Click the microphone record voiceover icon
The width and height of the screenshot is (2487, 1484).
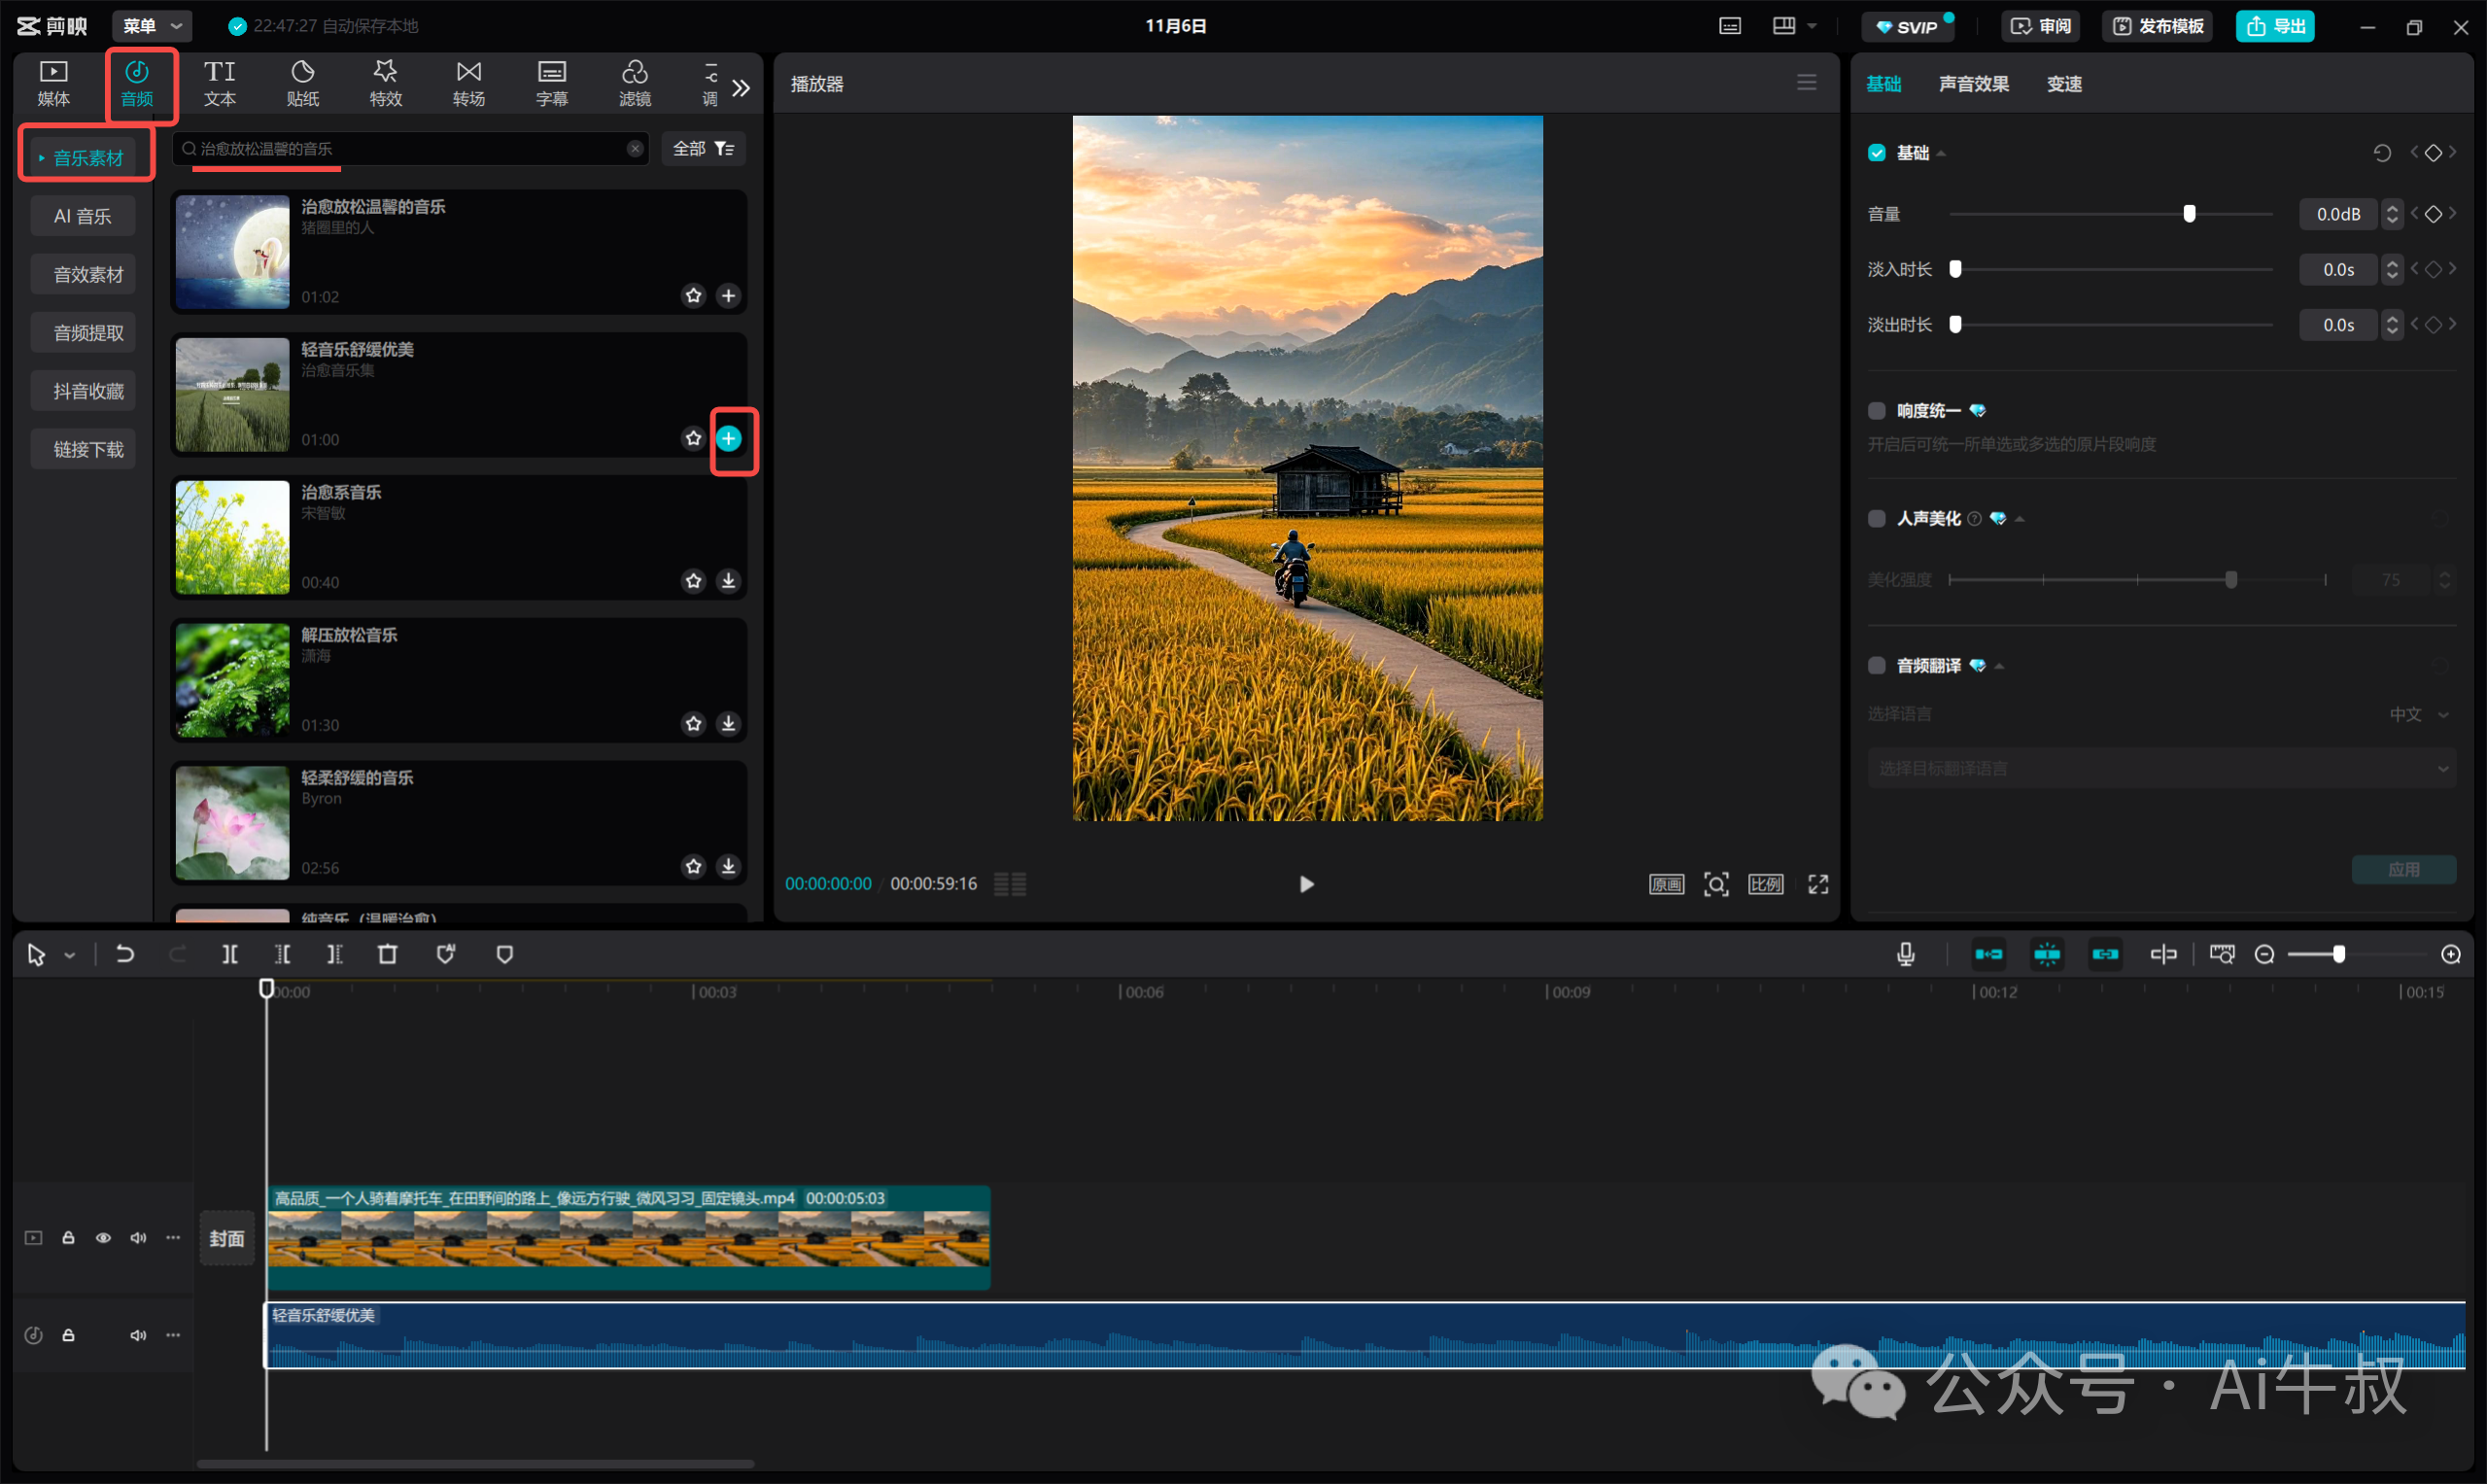tap(1905, 954)
